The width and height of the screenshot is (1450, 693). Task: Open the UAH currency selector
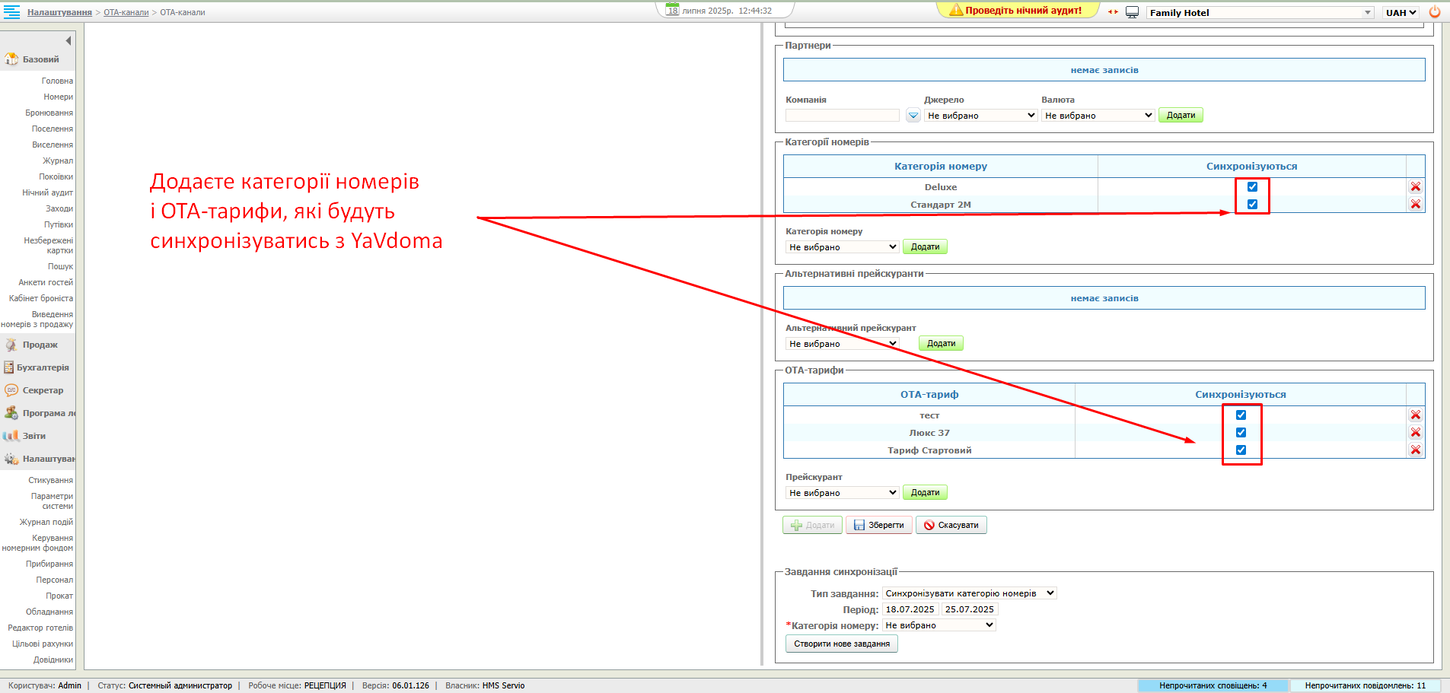point(1401,13)
